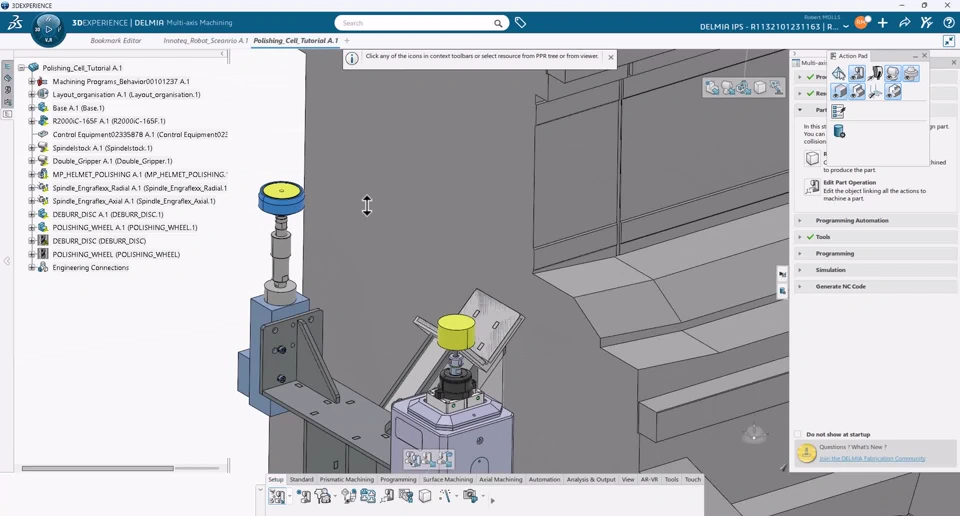Click the first Action Pad icon with cursor and mesh

point(838,73)
